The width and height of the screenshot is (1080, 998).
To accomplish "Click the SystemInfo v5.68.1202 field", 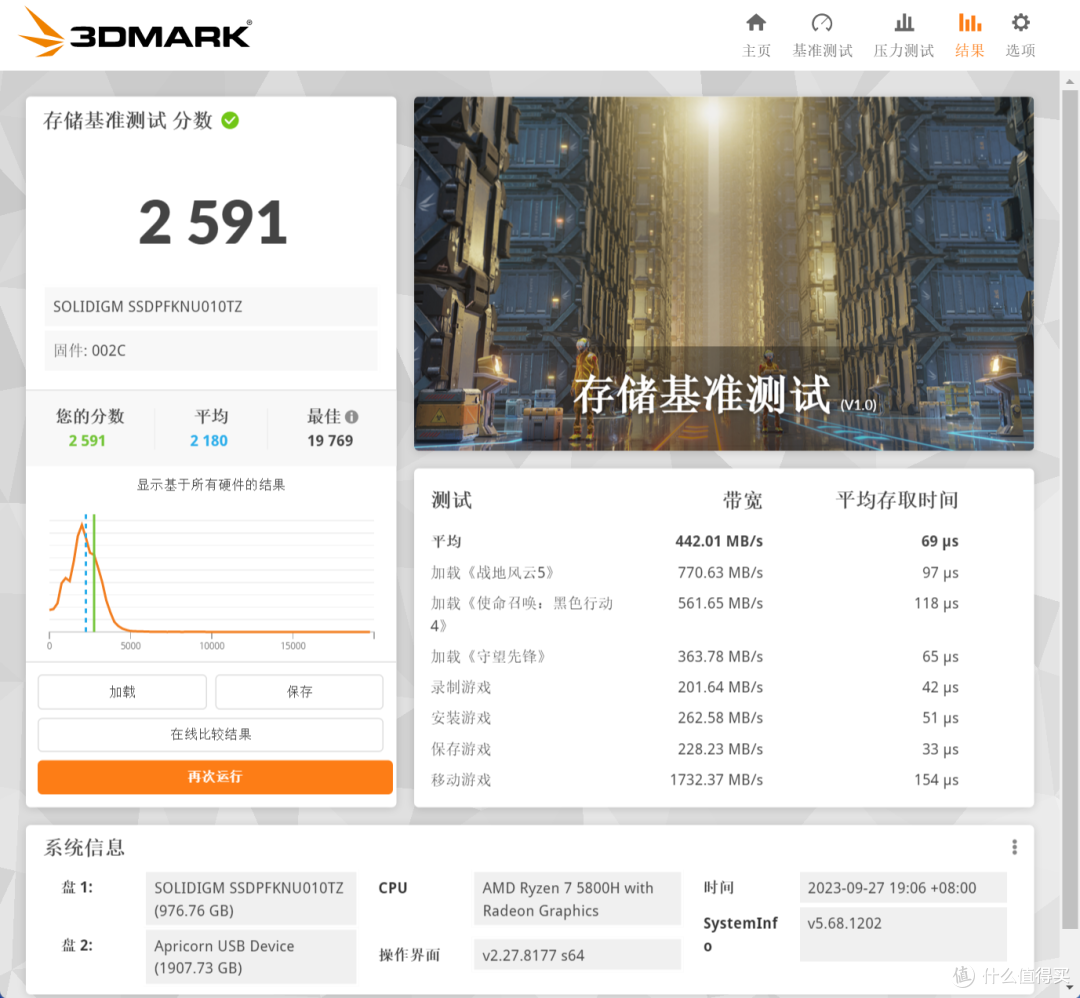I will (903, 934).
